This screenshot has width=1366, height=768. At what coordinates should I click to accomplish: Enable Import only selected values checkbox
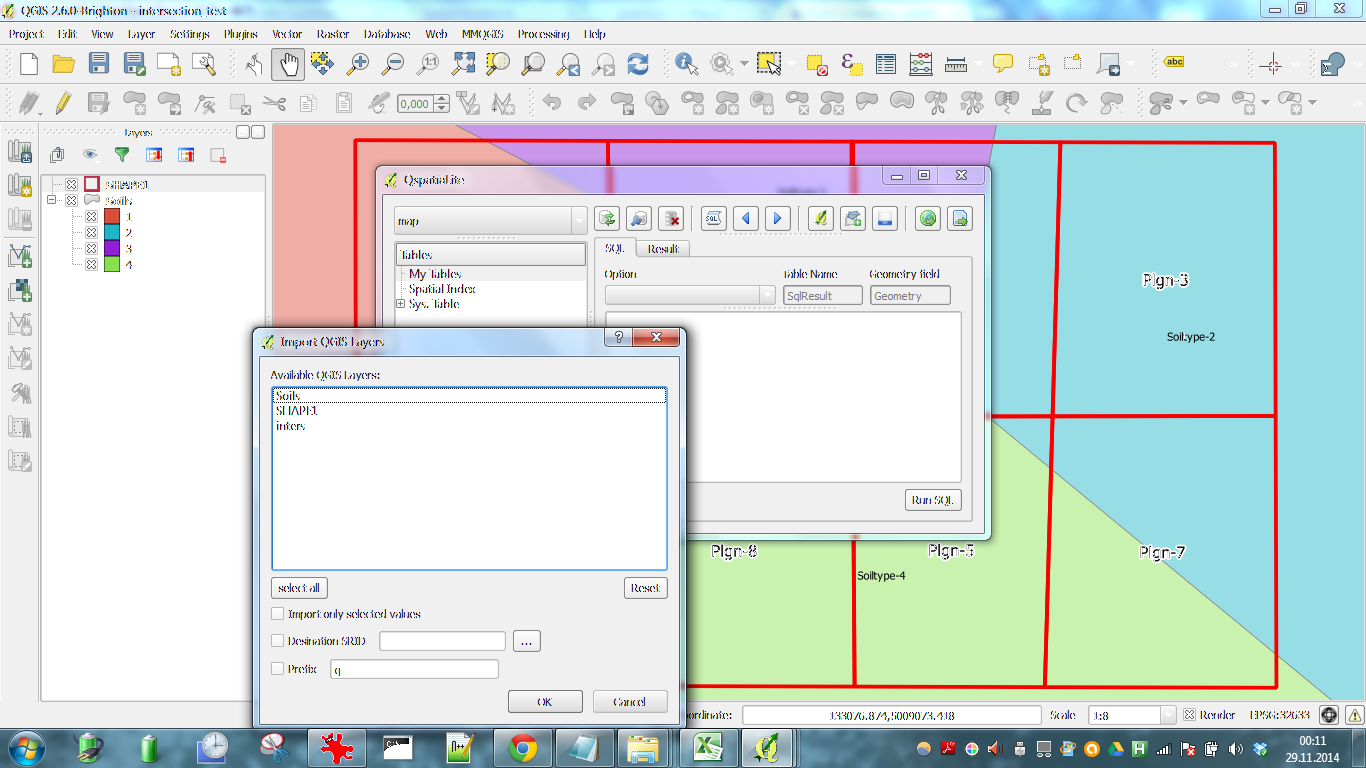point(278,614)
